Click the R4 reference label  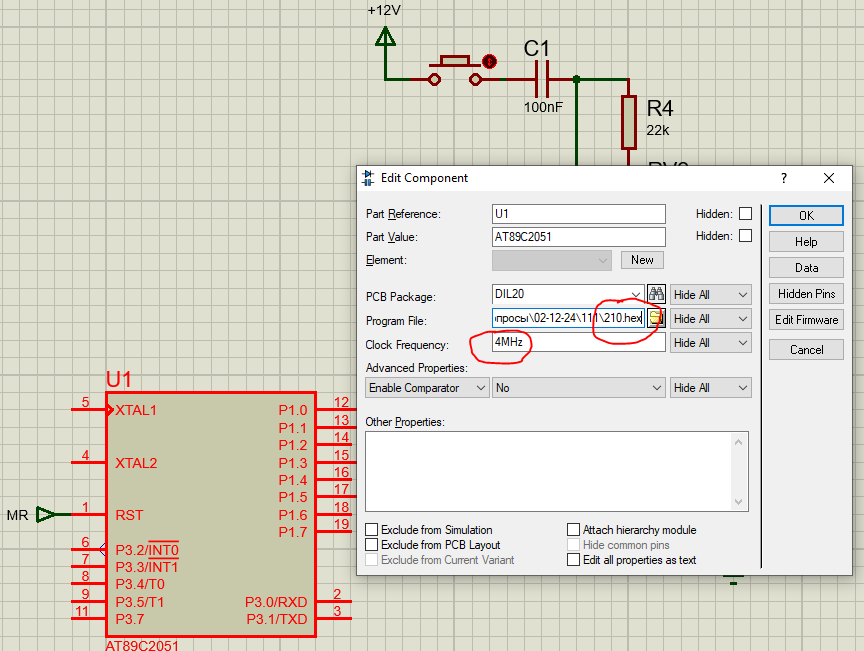660,108
